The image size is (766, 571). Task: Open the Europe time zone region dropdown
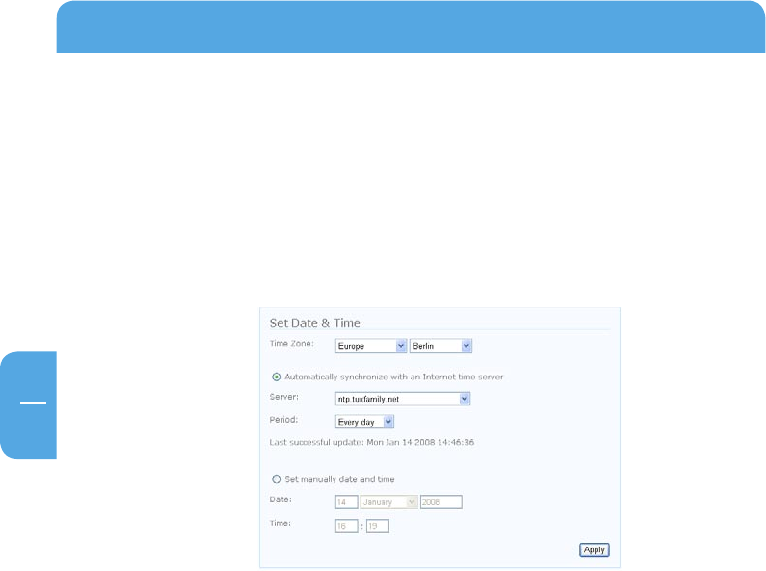point(371,346)
